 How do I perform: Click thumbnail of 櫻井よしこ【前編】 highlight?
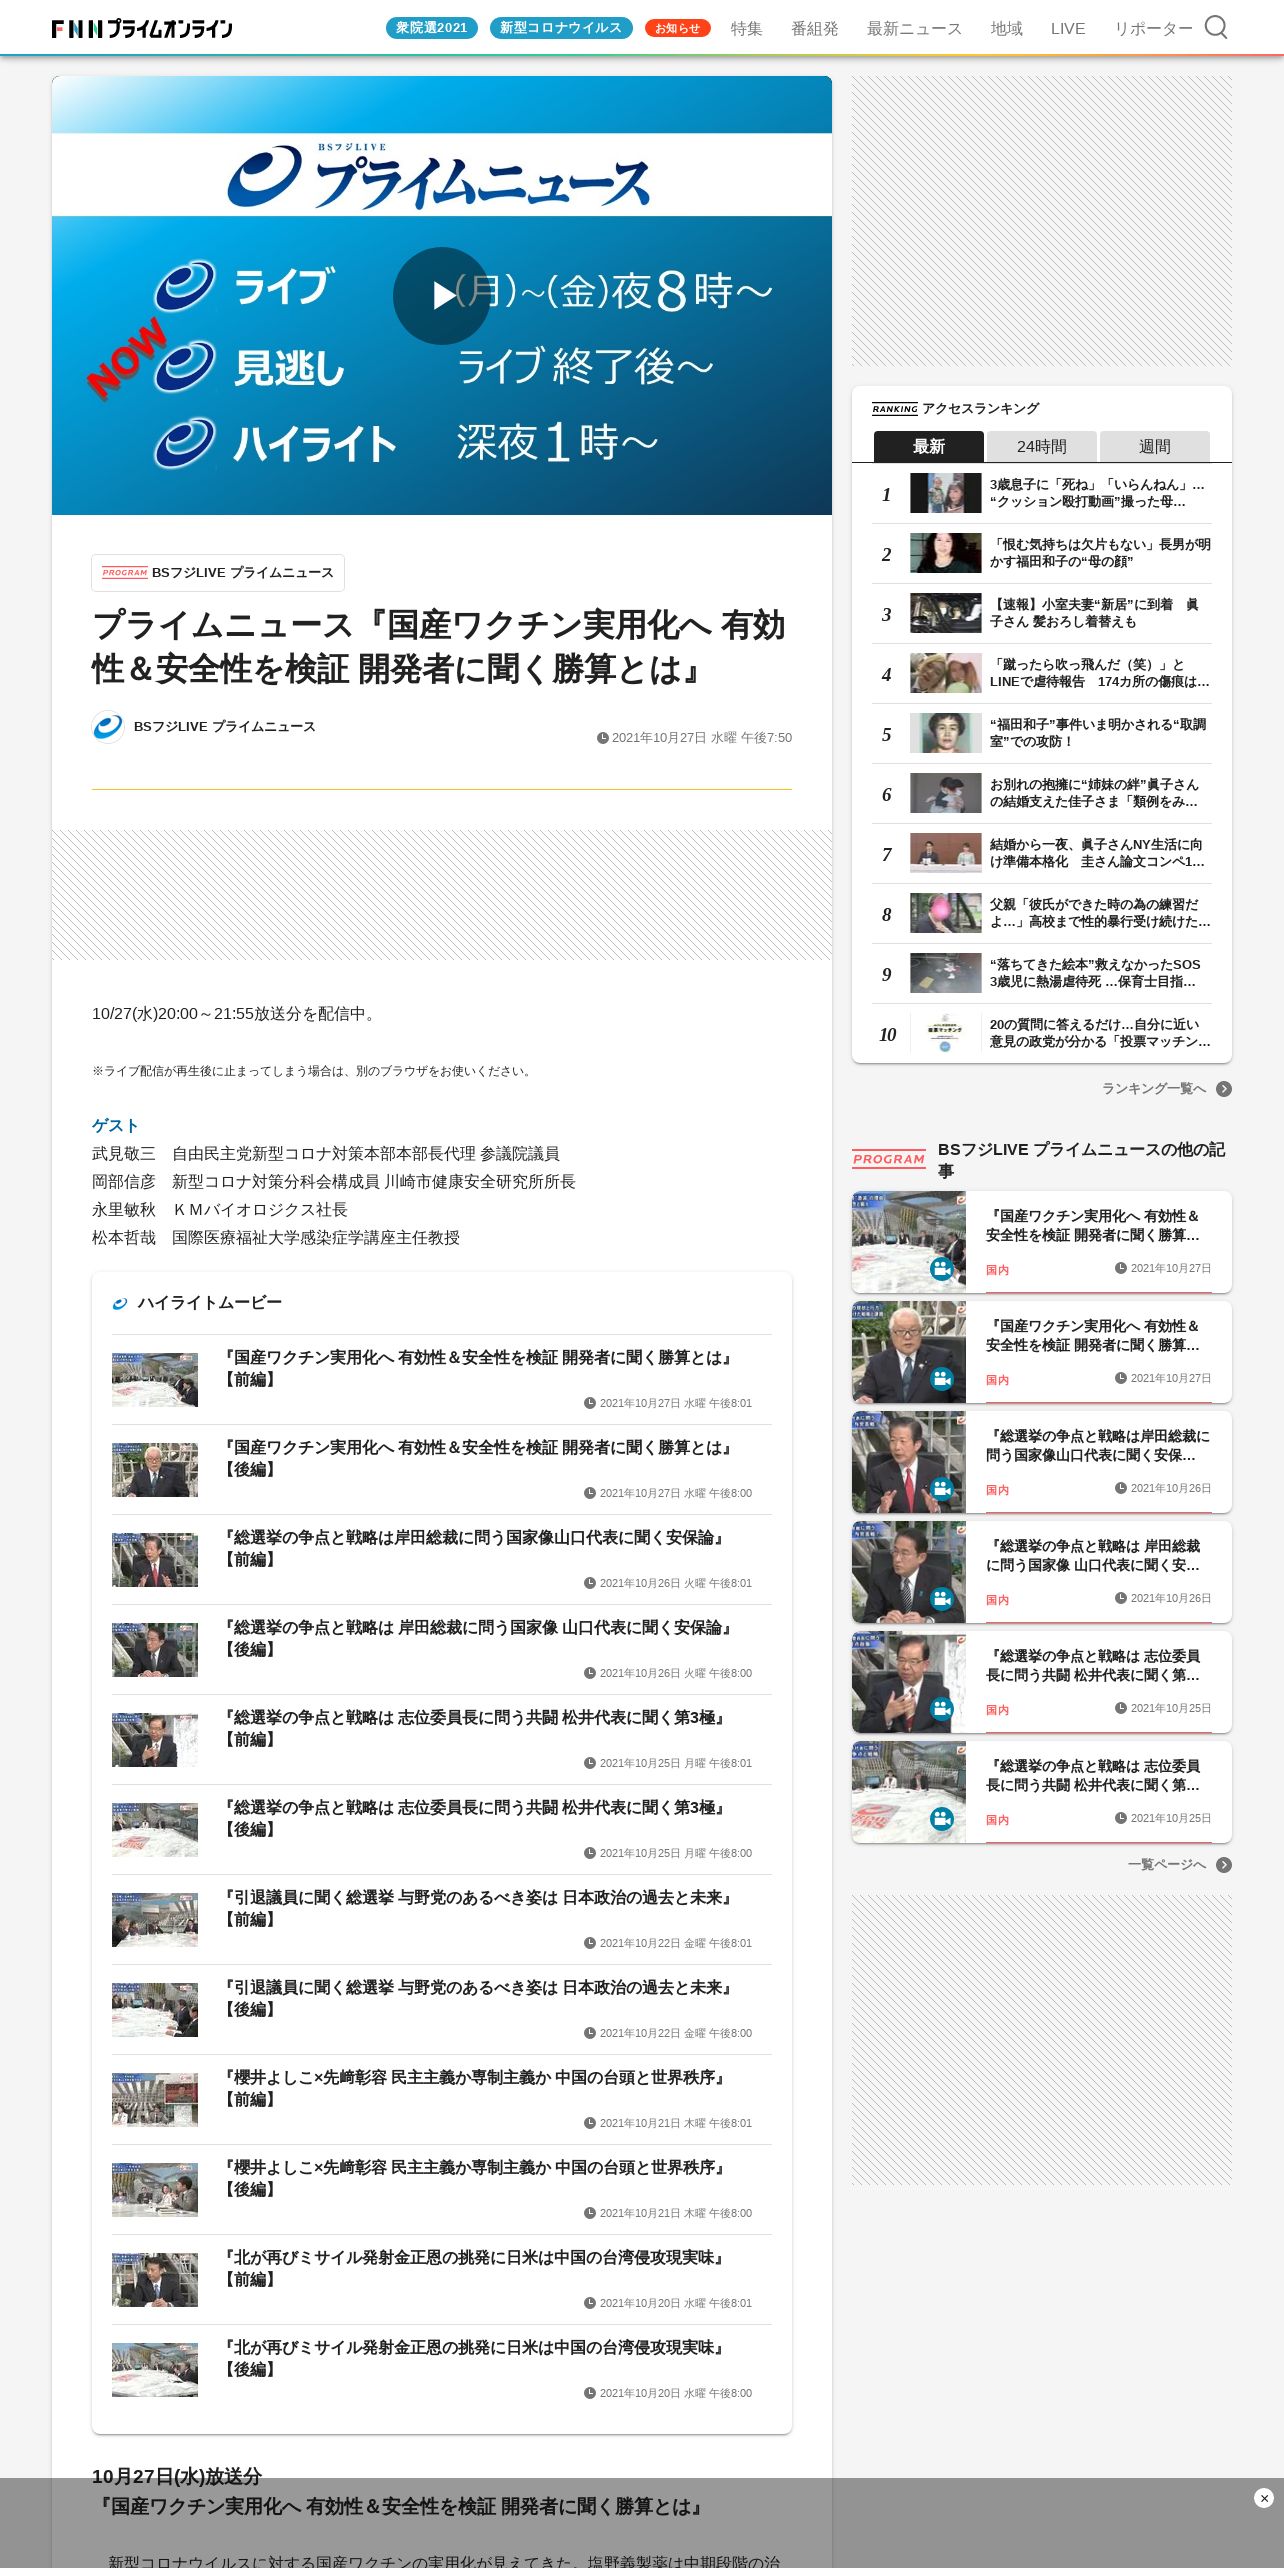click(155, 2100)
